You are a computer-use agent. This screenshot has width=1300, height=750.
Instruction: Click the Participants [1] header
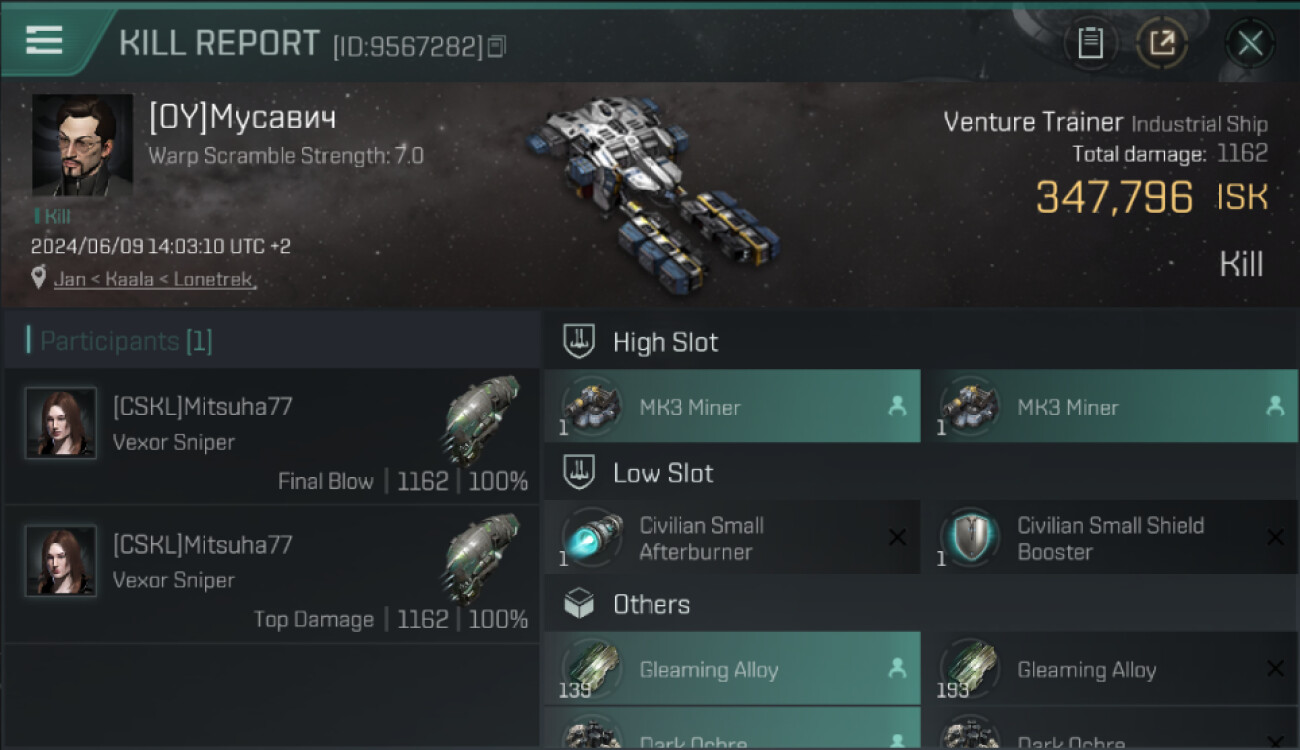click(126, 342)
